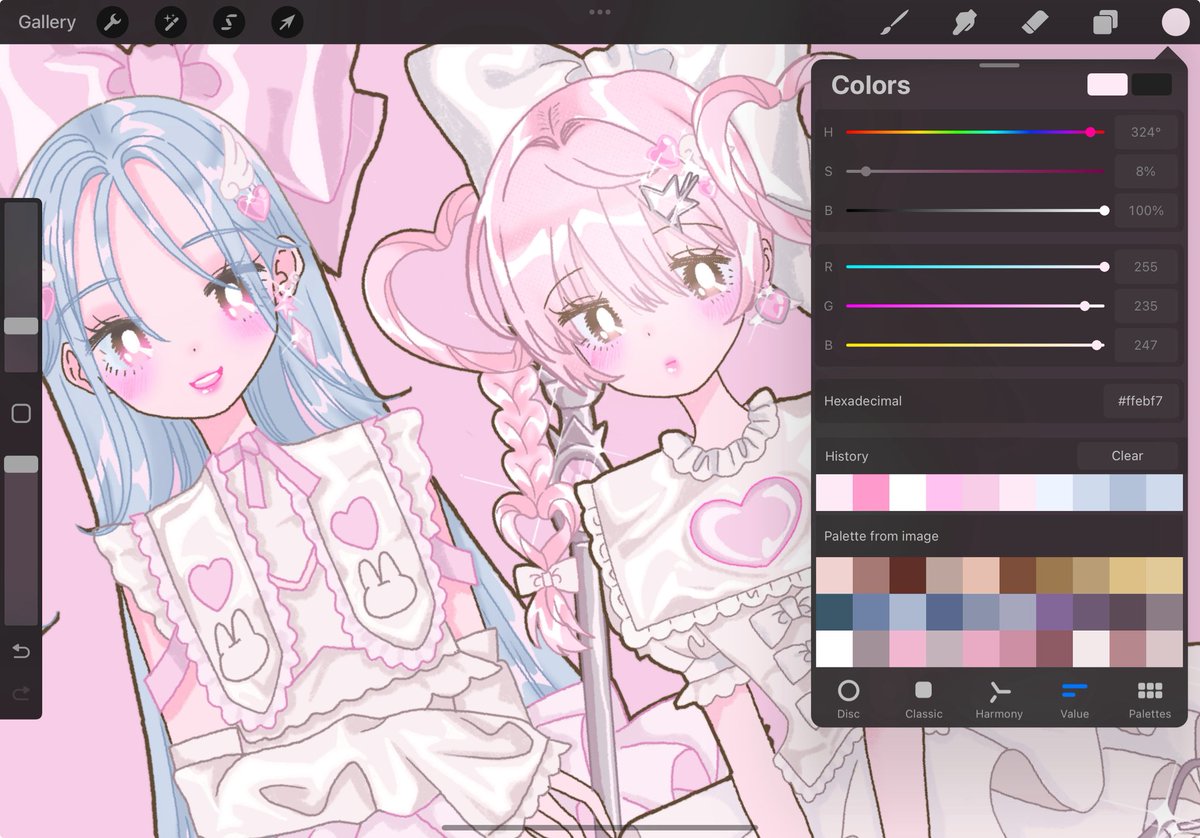This screenshot has height=838, width=1200.
Task: Switch to the Classic color picker
Action: (x=923, y=697)
